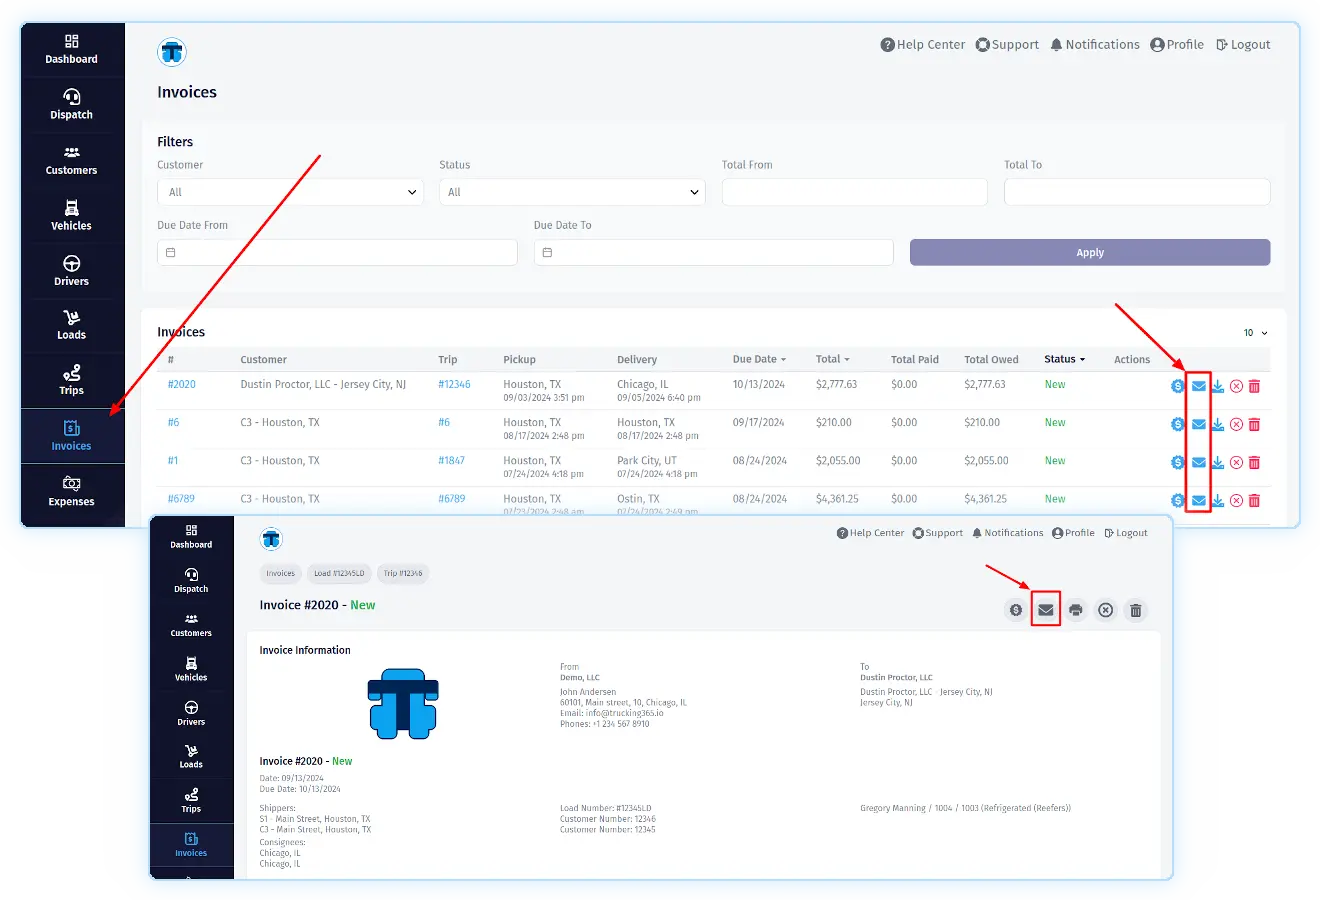
Task: Open the Customer filter dropdown
Action: (x=290, y=192)
